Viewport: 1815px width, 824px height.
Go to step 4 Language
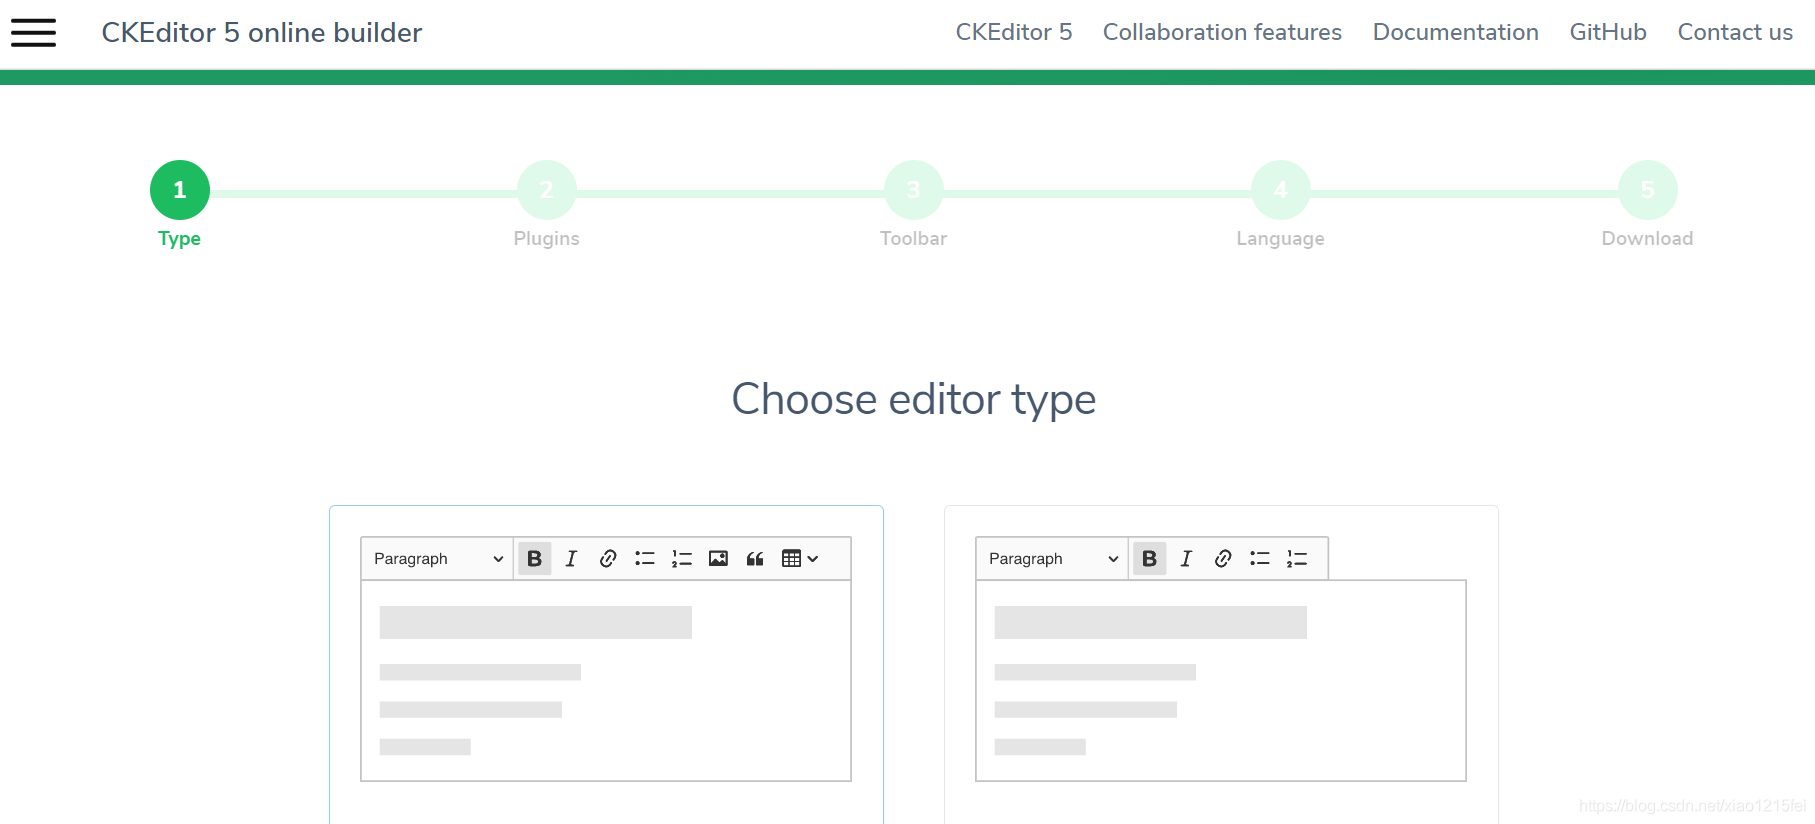click(1281, 190)
